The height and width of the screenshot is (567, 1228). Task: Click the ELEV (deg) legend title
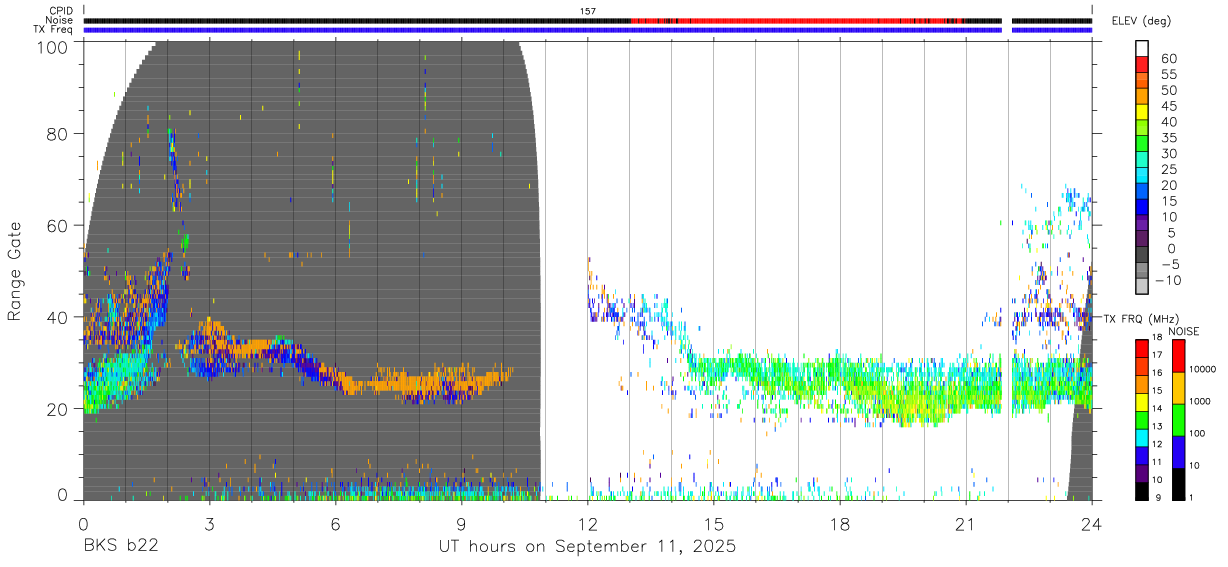[x=1141, y=20]
